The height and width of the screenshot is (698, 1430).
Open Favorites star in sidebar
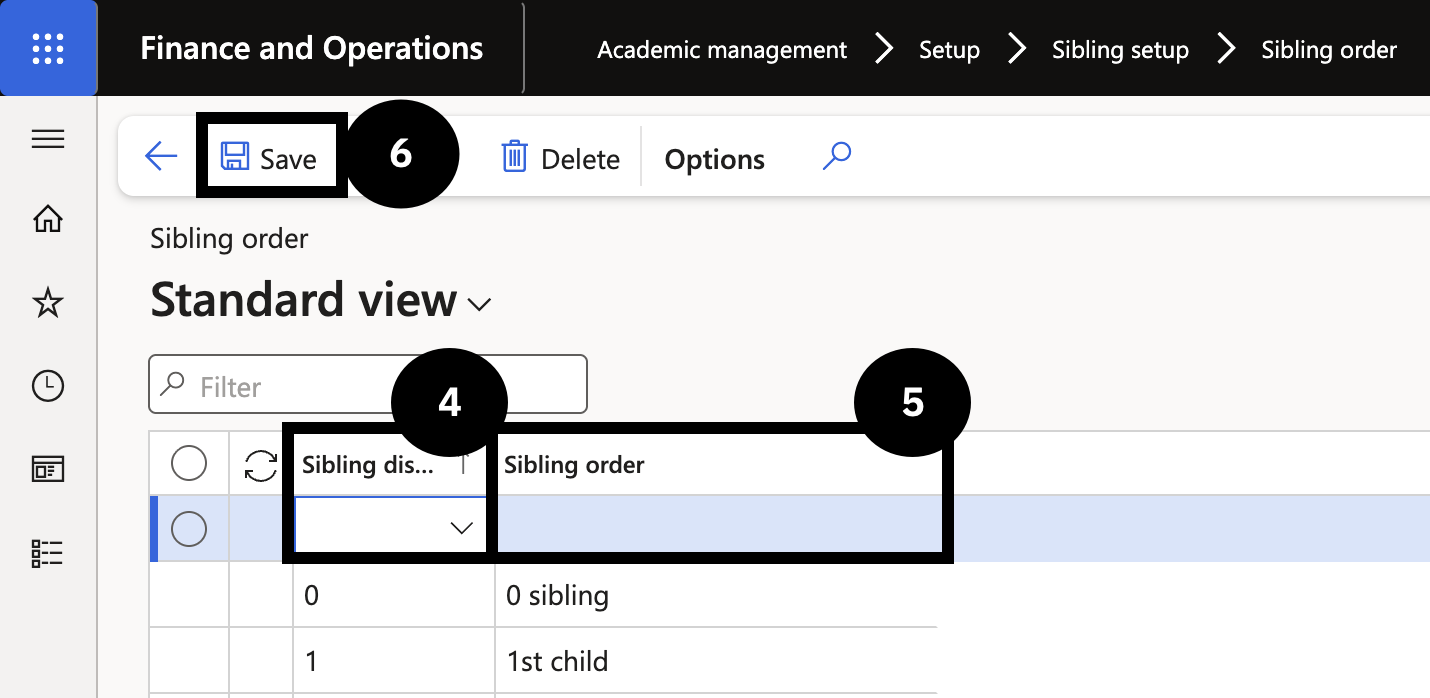coord(48,302)
